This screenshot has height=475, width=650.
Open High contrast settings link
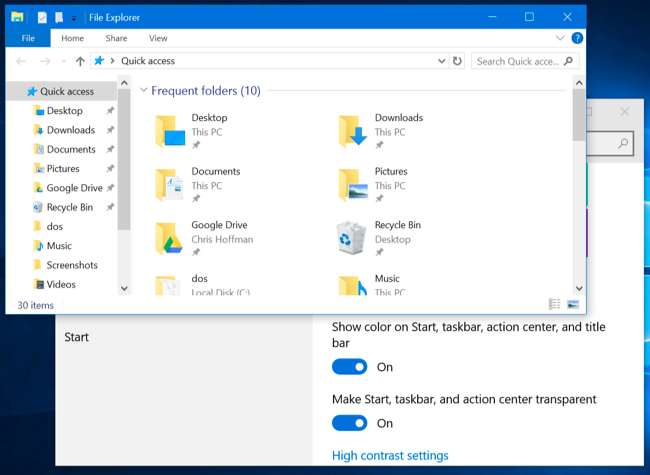tap(390, 455)
